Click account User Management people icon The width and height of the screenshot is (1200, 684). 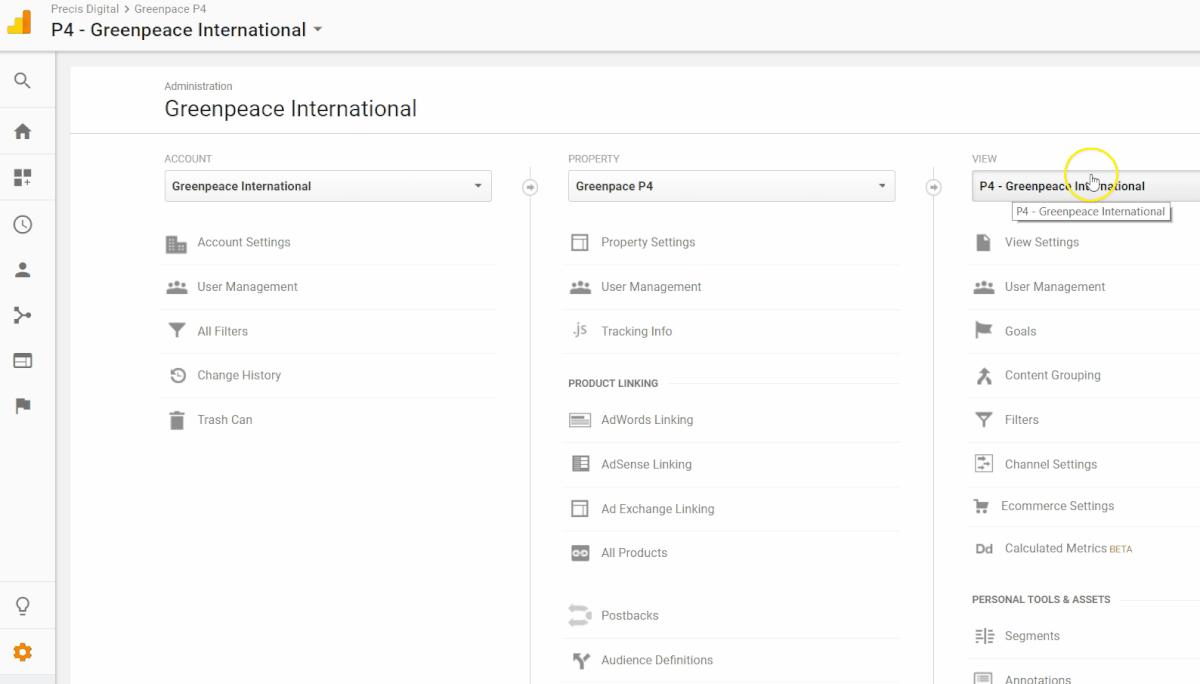177,287
